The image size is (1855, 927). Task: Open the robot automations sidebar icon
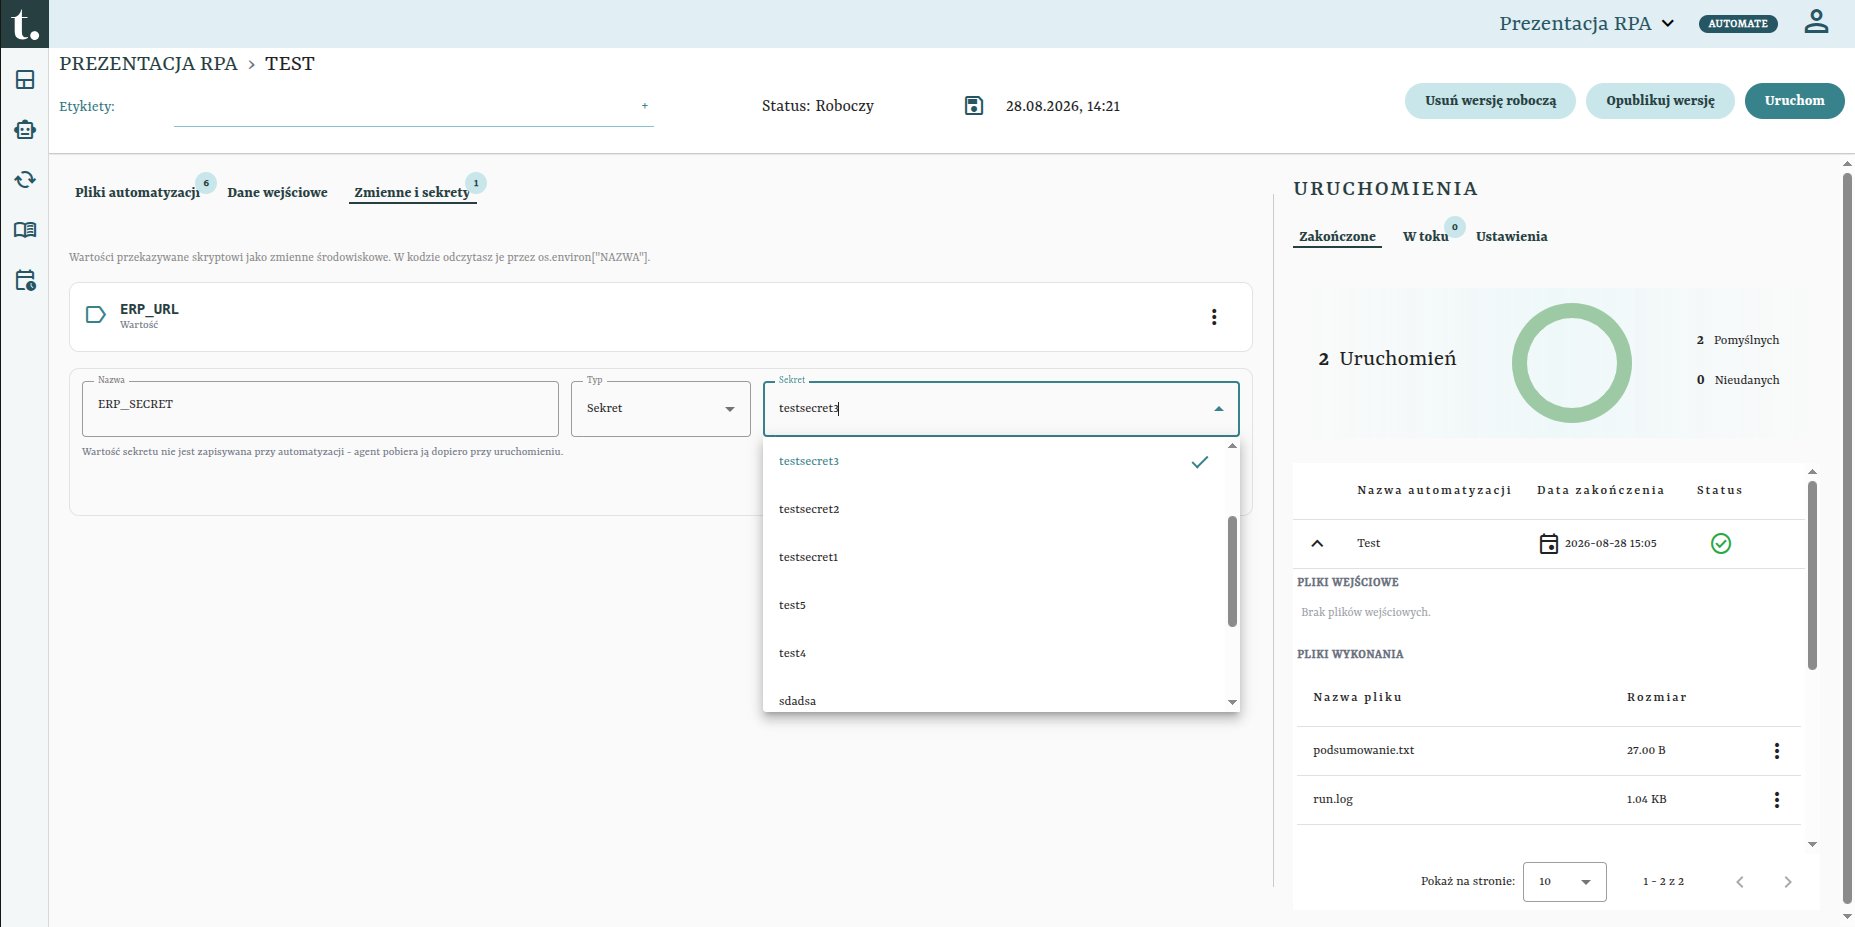25,130
